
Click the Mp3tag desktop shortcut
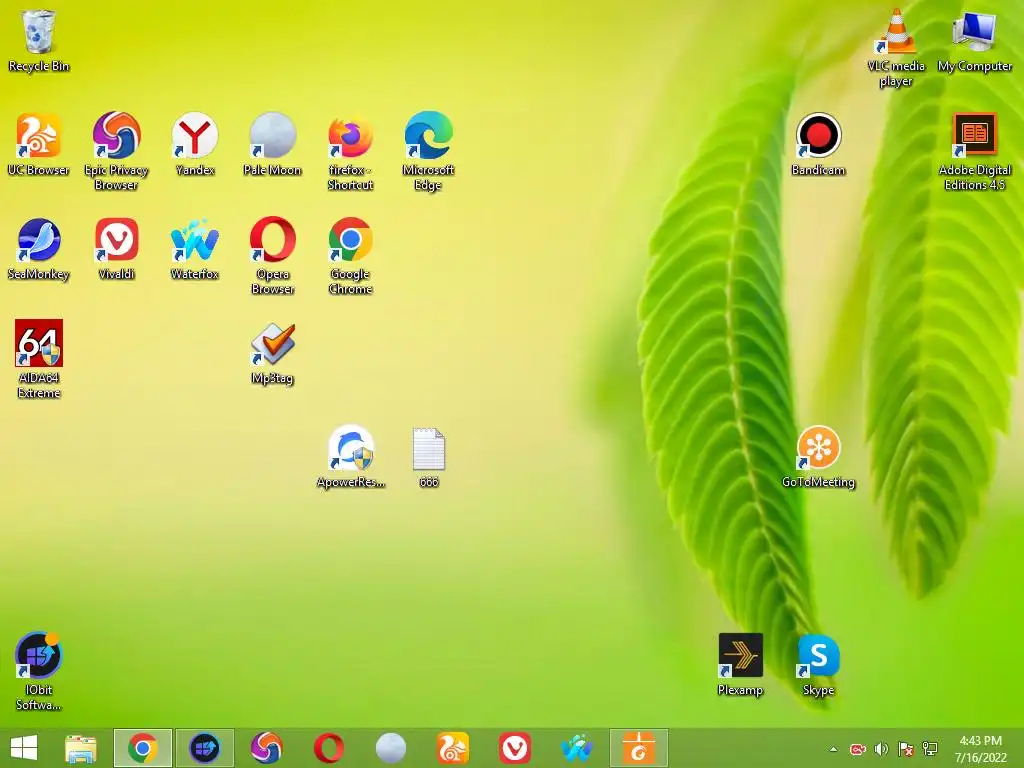click(273, 353)
